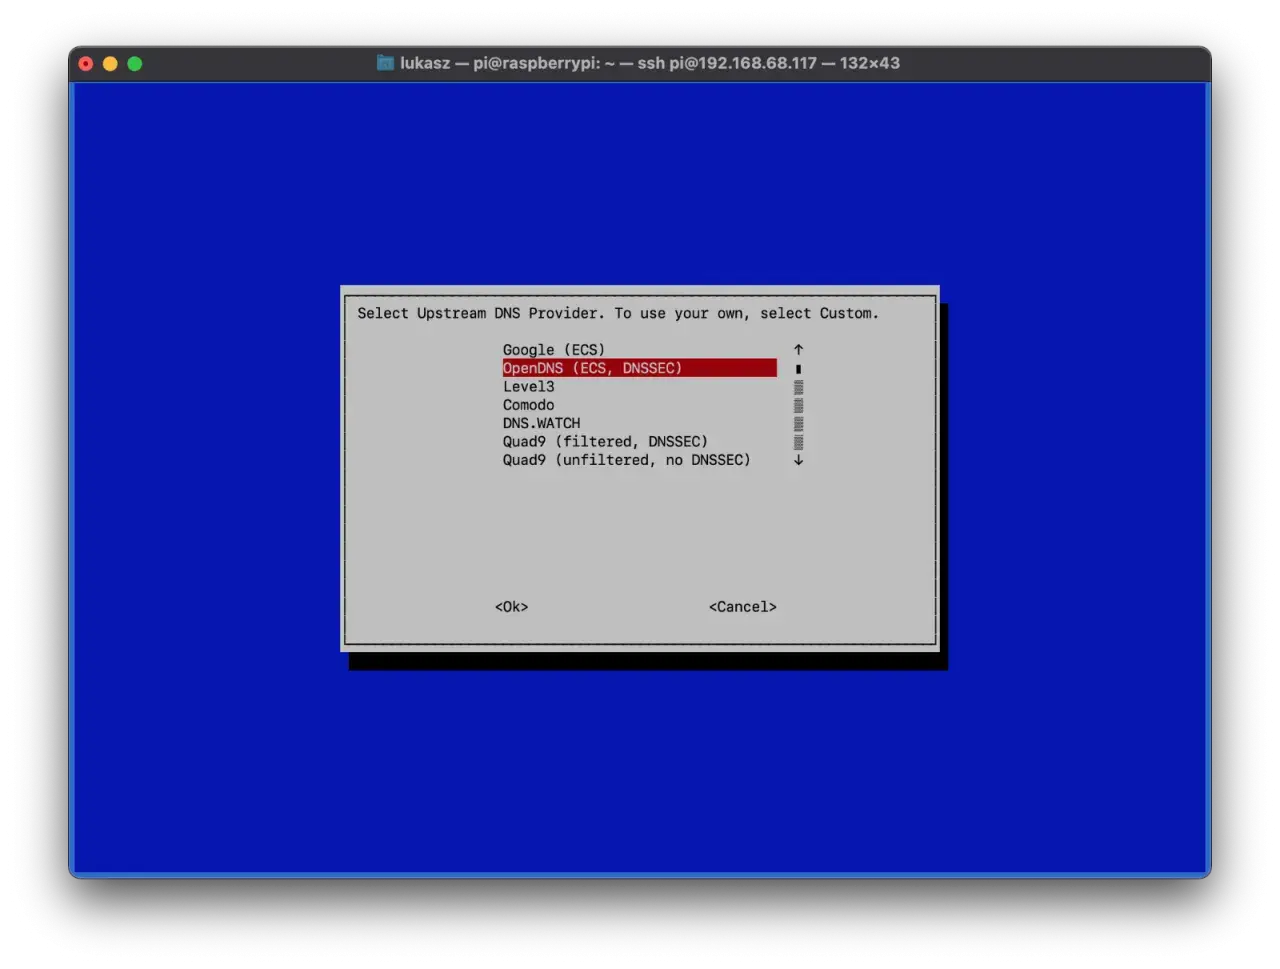The image size is (1280, 969).
Task: Select Quad9 (unfiltered, no DNSSEC)
Action: [626, 460]
